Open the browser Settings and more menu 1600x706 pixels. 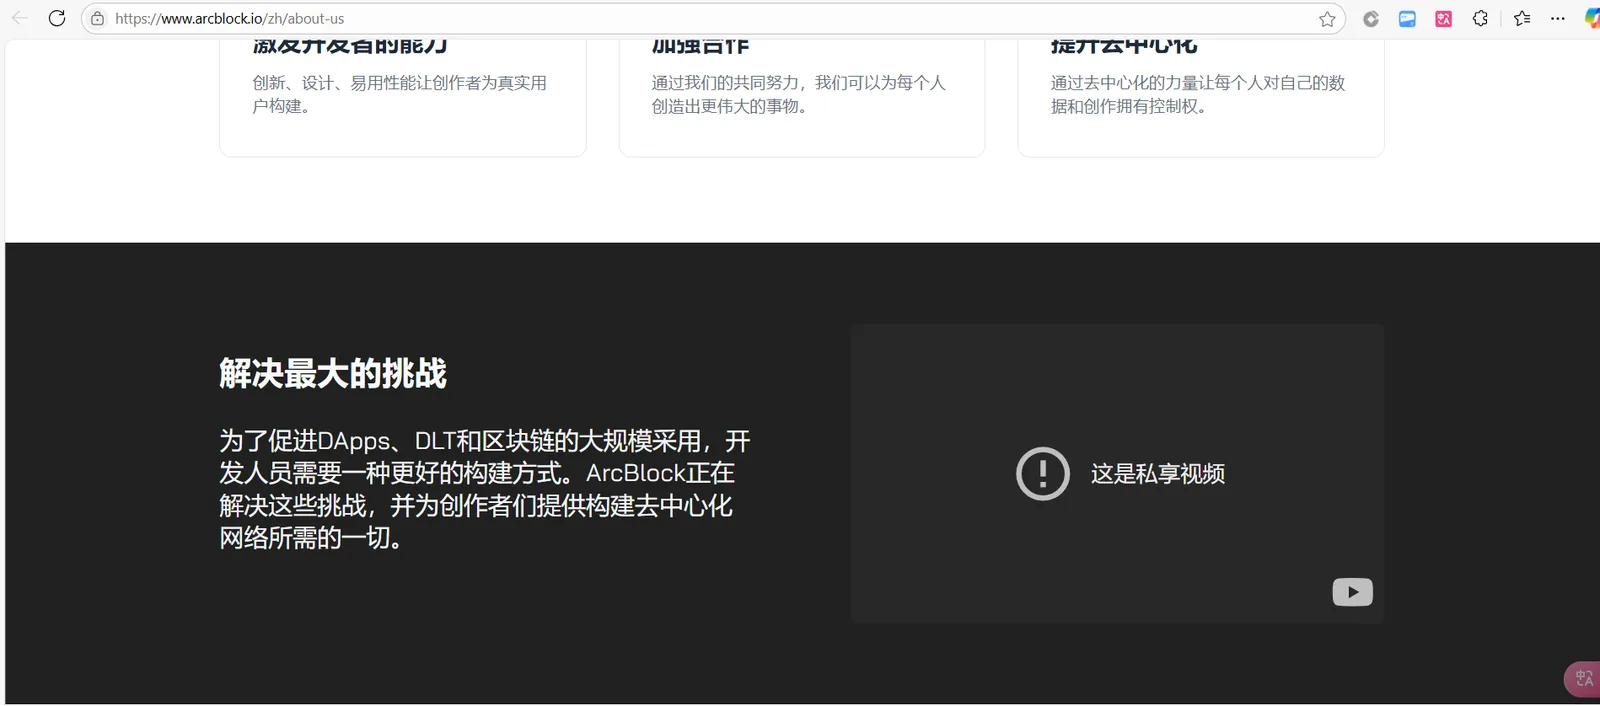[1558, 18]
